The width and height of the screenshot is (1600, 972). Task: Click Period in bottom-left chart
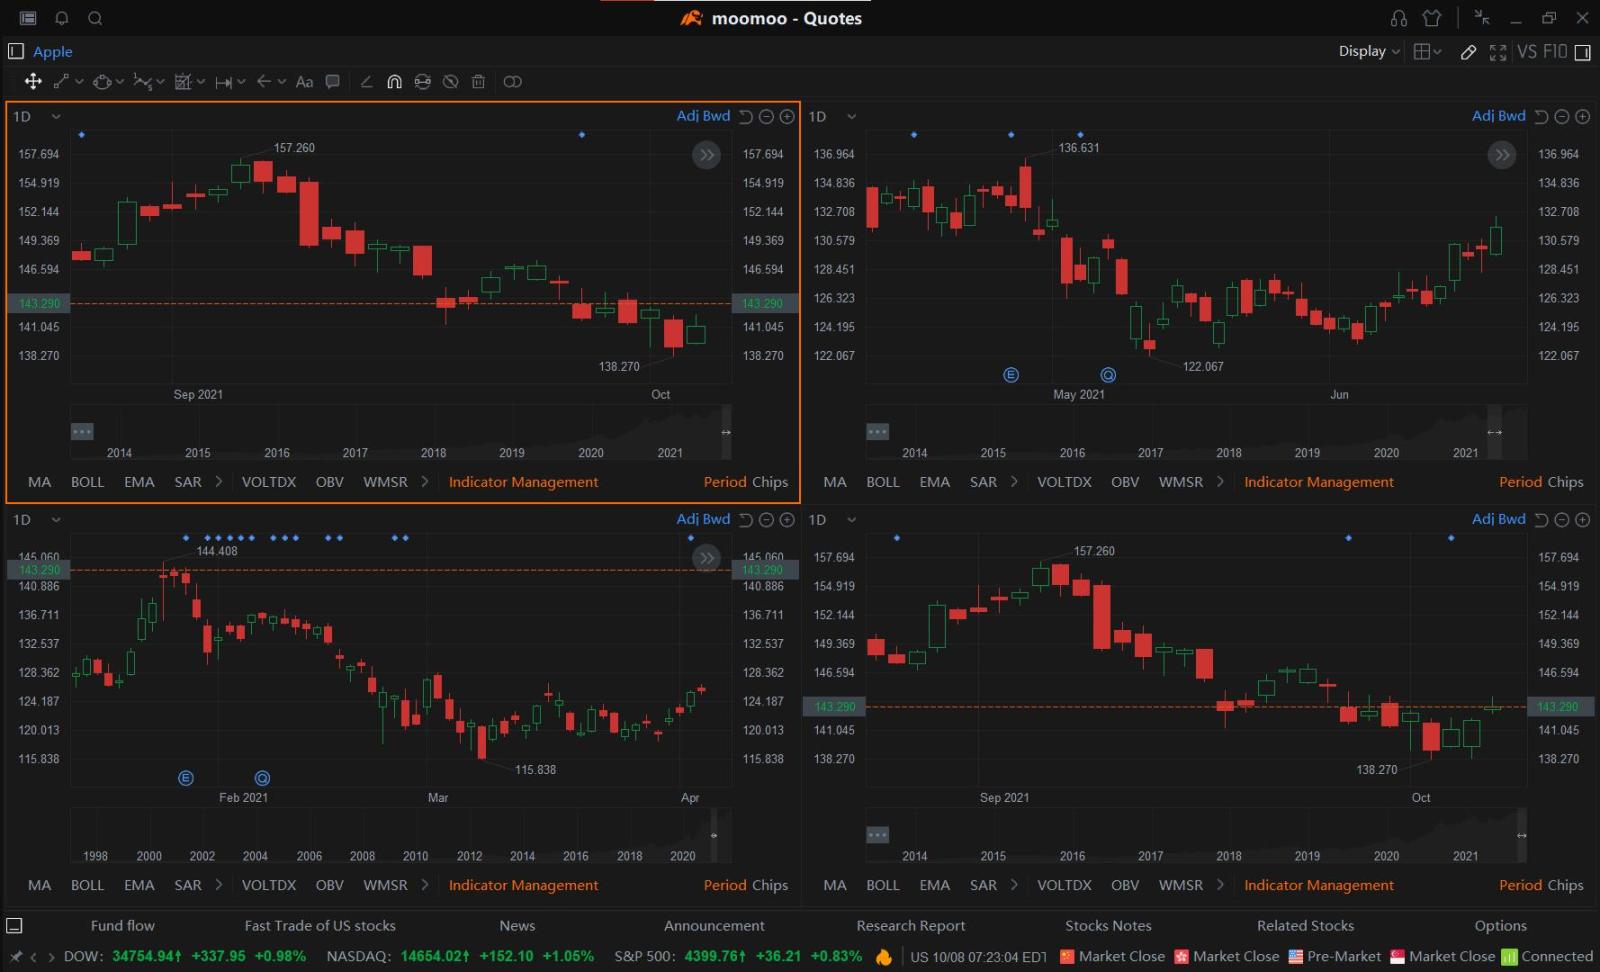[725, 885]
